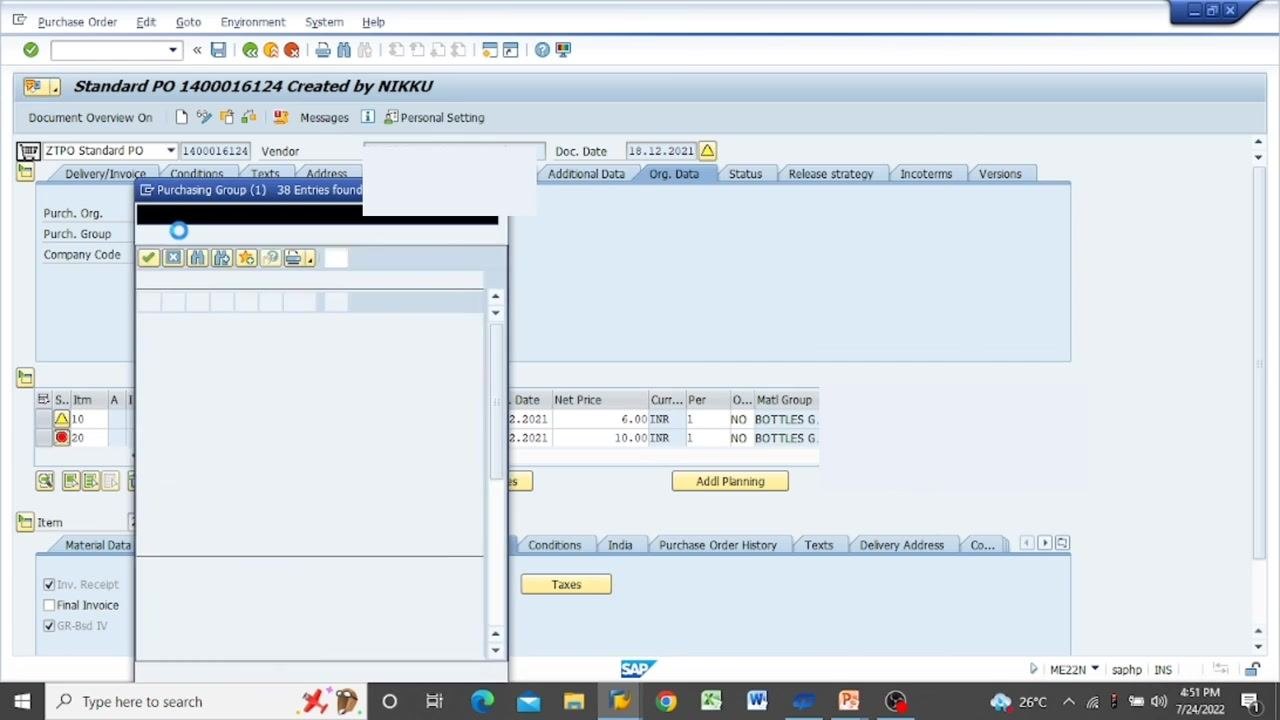Open the command field dropdown arrow

173,50
